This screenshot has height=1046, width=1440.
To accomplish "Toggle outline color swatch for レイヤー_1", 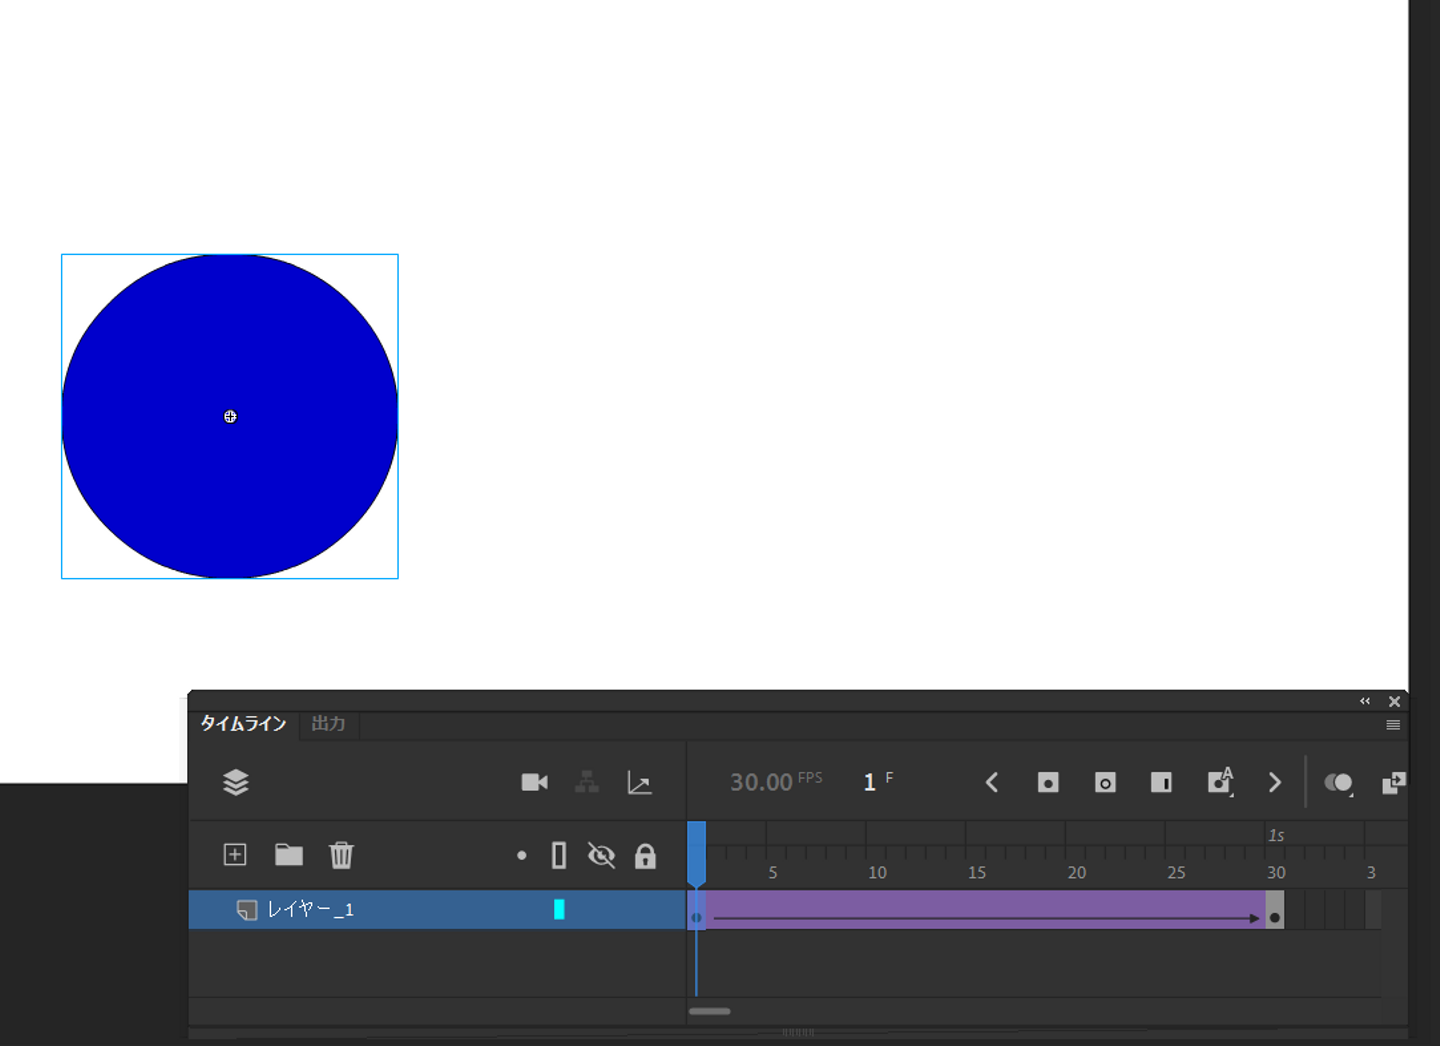I will pos(559,909).
